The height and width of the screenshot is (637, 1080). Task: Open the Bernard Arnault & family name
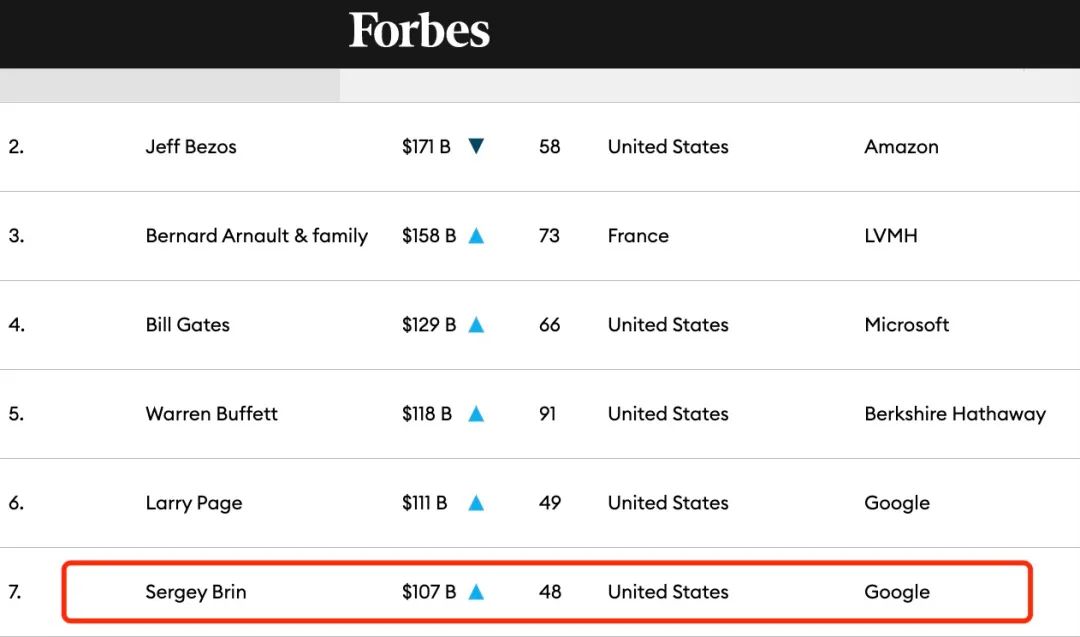pyautogui.click(x=257, y=236)
